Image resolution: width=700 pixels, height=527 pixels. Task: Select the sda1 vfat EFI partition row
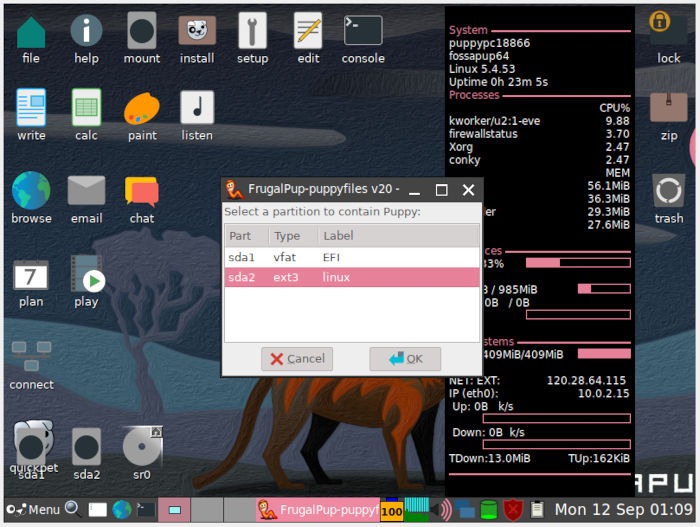click(x=352, y=257)
